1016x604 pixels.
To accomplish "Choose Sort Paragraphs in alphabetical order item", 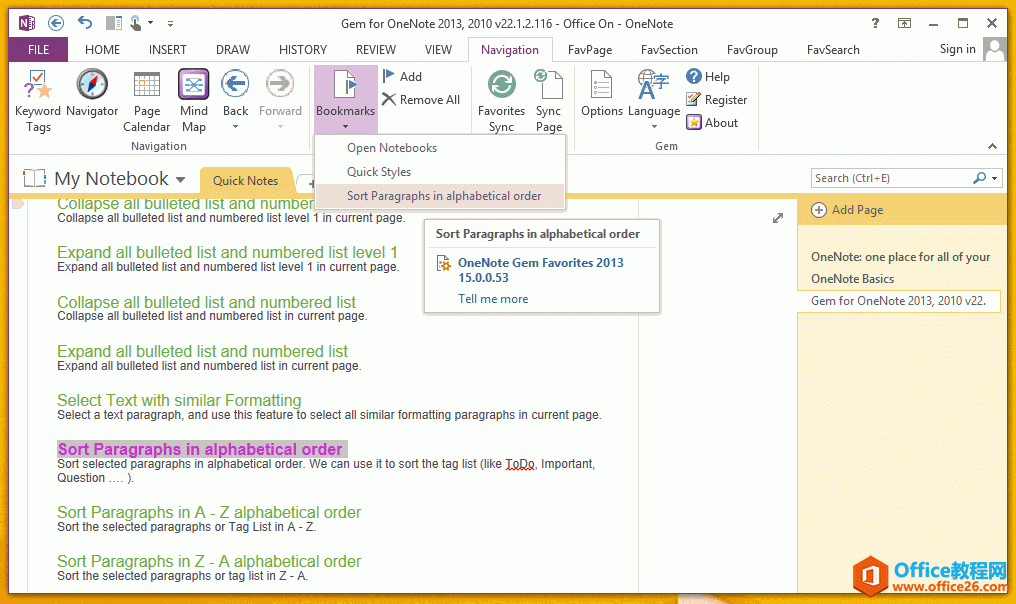I will point(444,196).
